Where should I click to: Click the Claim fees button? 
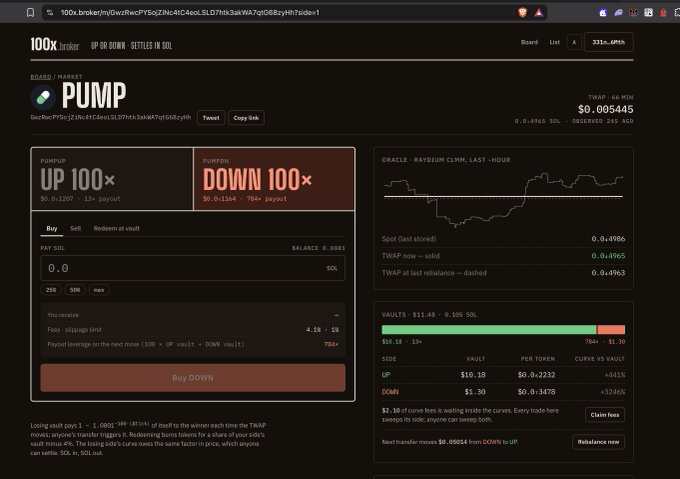pyautogui.click(x=605, y=415)
